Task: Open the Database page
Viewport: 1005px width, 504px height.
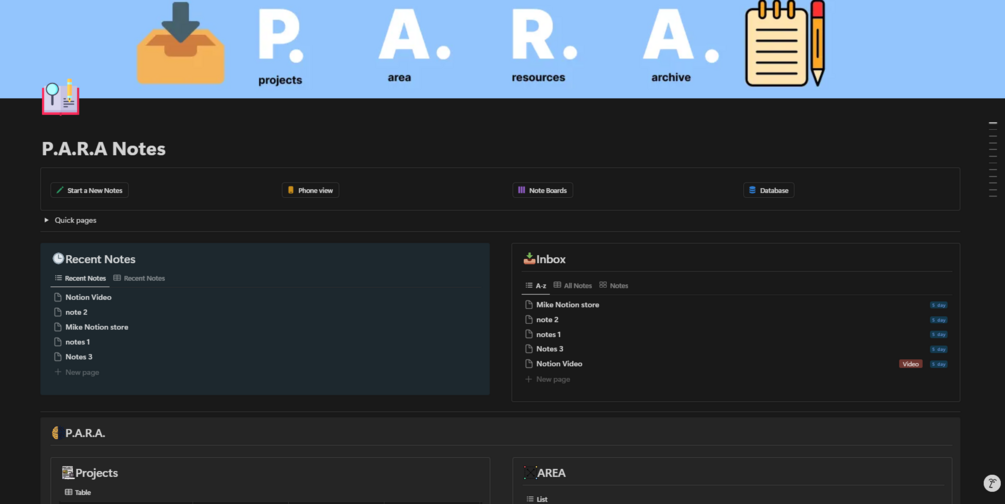Action: [768, 190]
